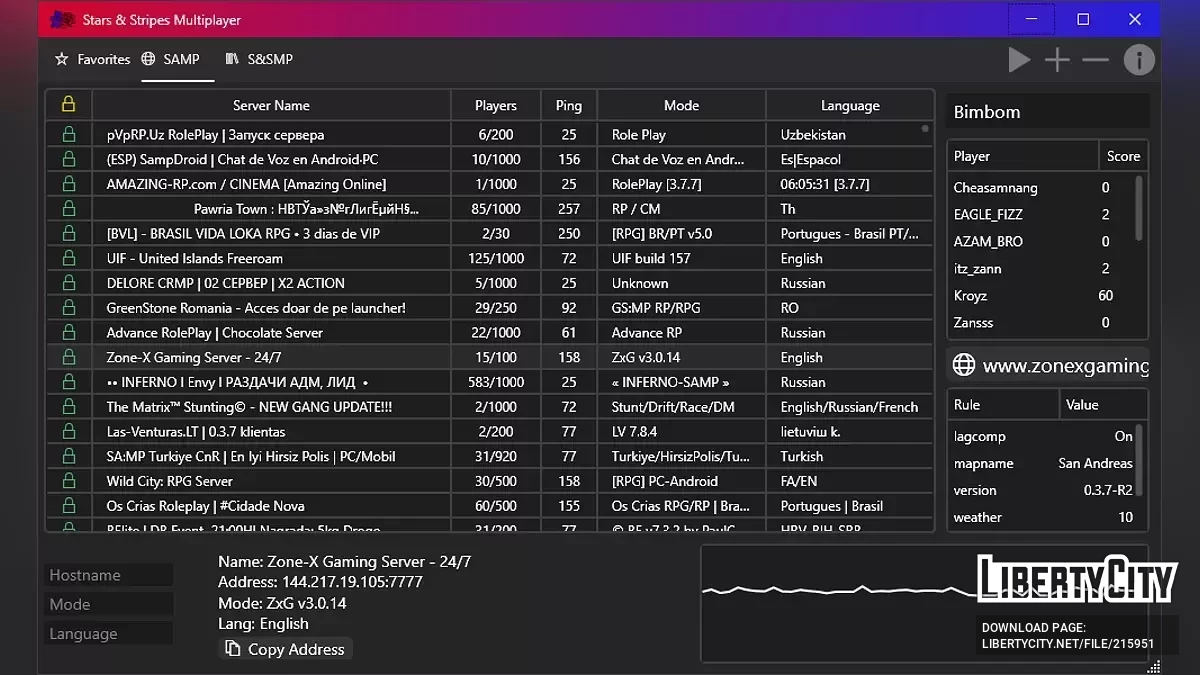
Task: Click the play button to connect to server
Action: click(x=1019, y=60)
